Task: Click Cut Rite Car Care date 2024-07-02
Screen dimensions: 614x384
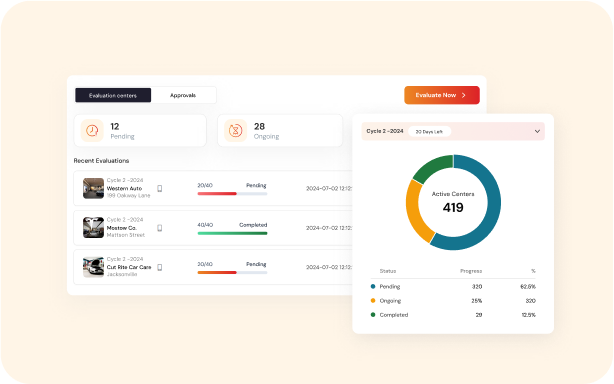Action: point(329,267)
